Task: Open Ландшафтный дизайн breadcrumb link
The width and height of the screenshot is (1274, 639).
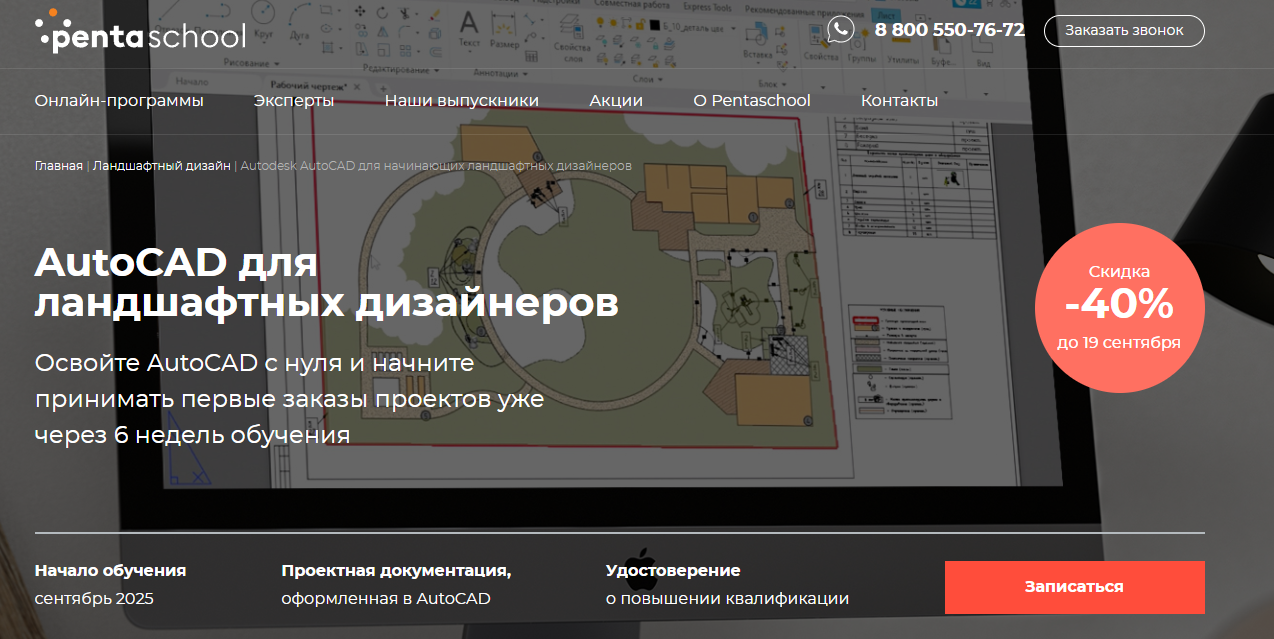Action: (x=161, y=165)
